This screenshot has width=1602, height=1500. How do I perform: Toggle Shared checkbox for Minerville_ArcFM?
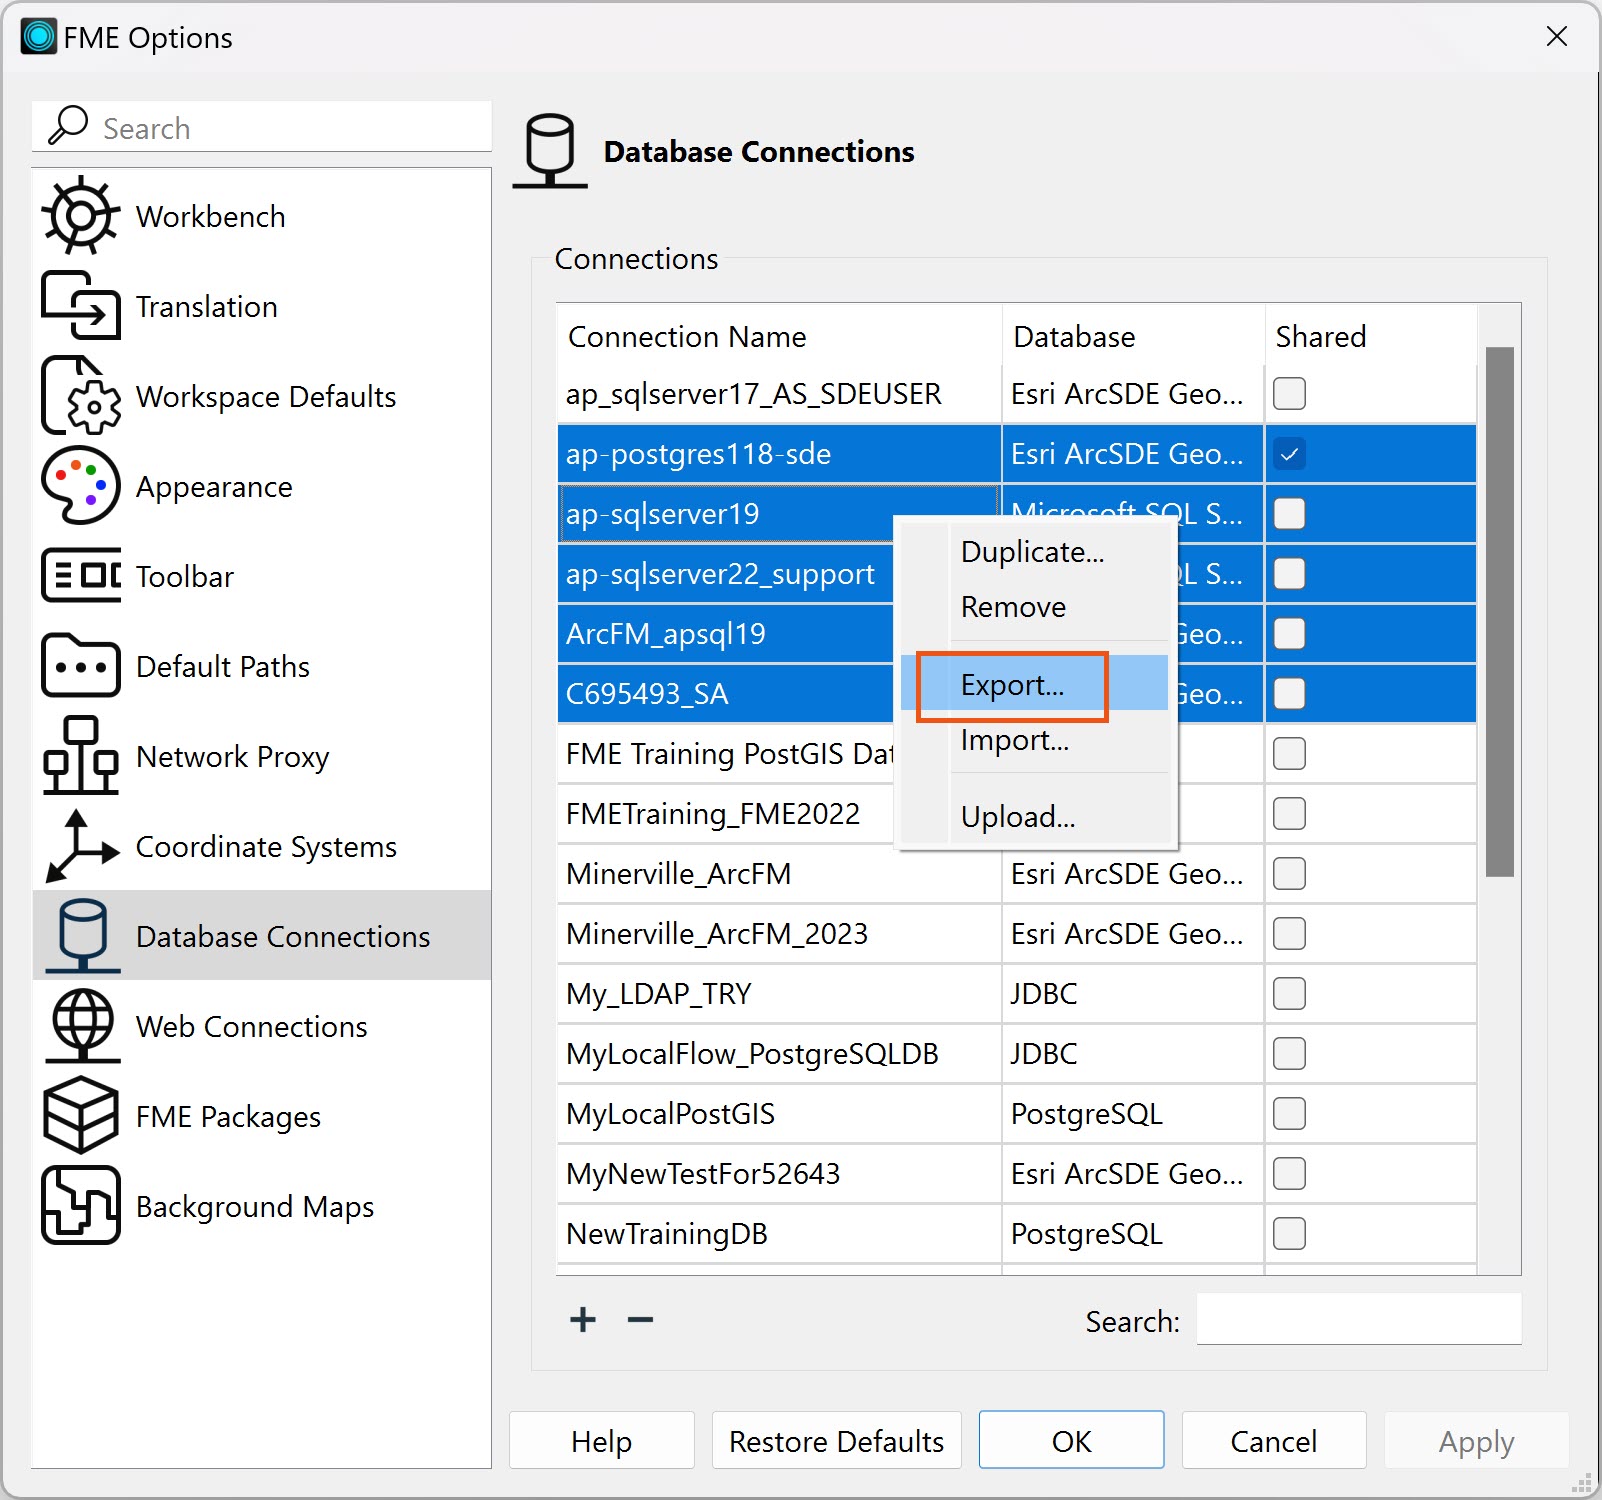point(1289,874)
